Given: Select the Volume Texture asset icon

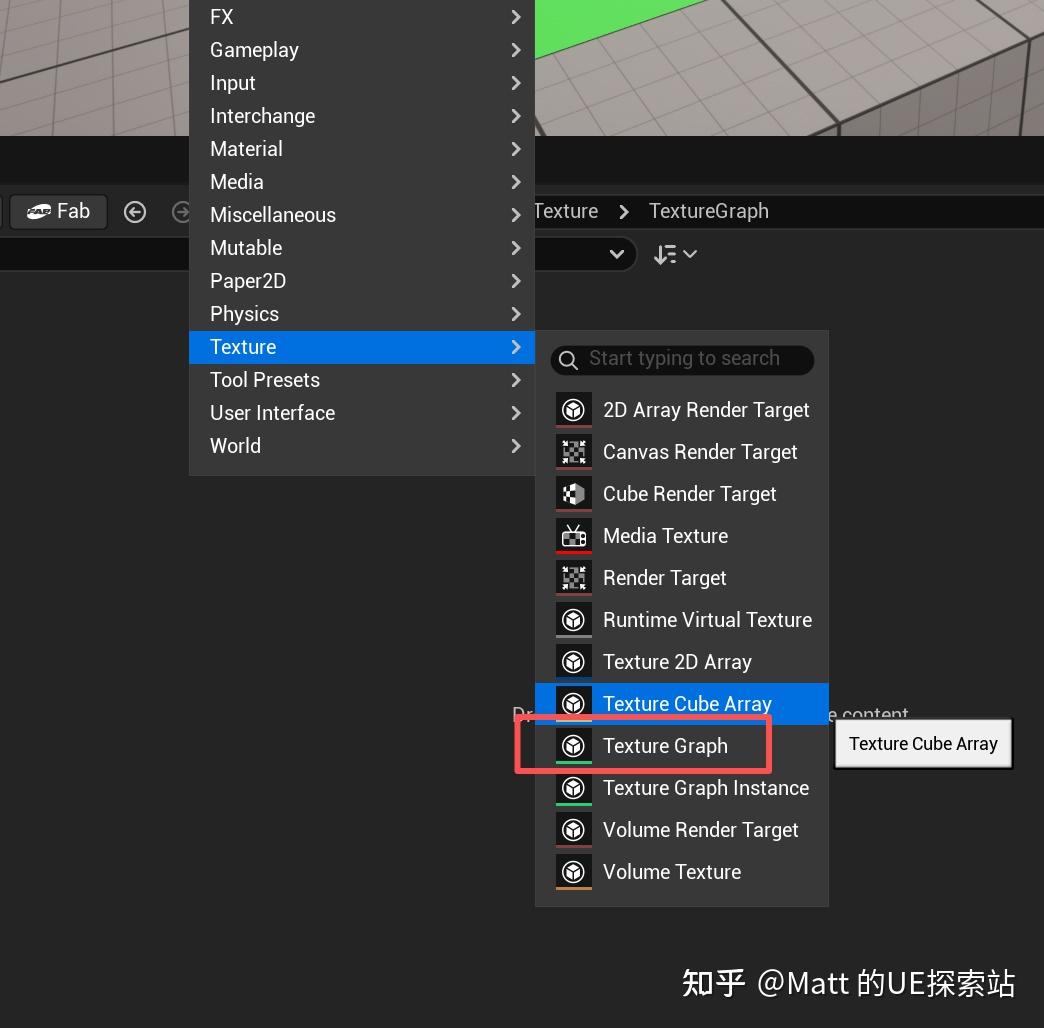Looking at the screenshot, I should pyautogui.click(x=573, y=871).
